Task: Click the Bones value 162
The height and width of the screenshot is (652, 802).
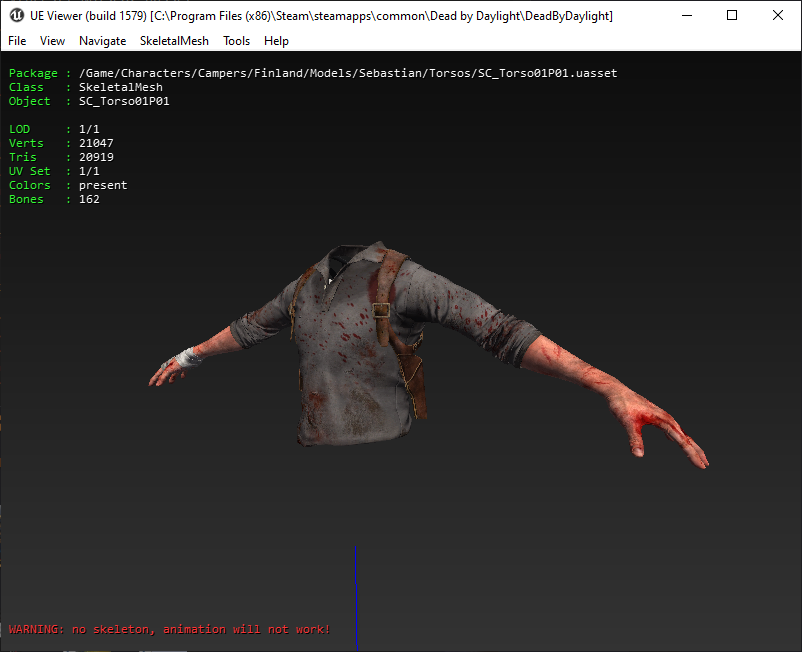Action: (x=89, y=199)
